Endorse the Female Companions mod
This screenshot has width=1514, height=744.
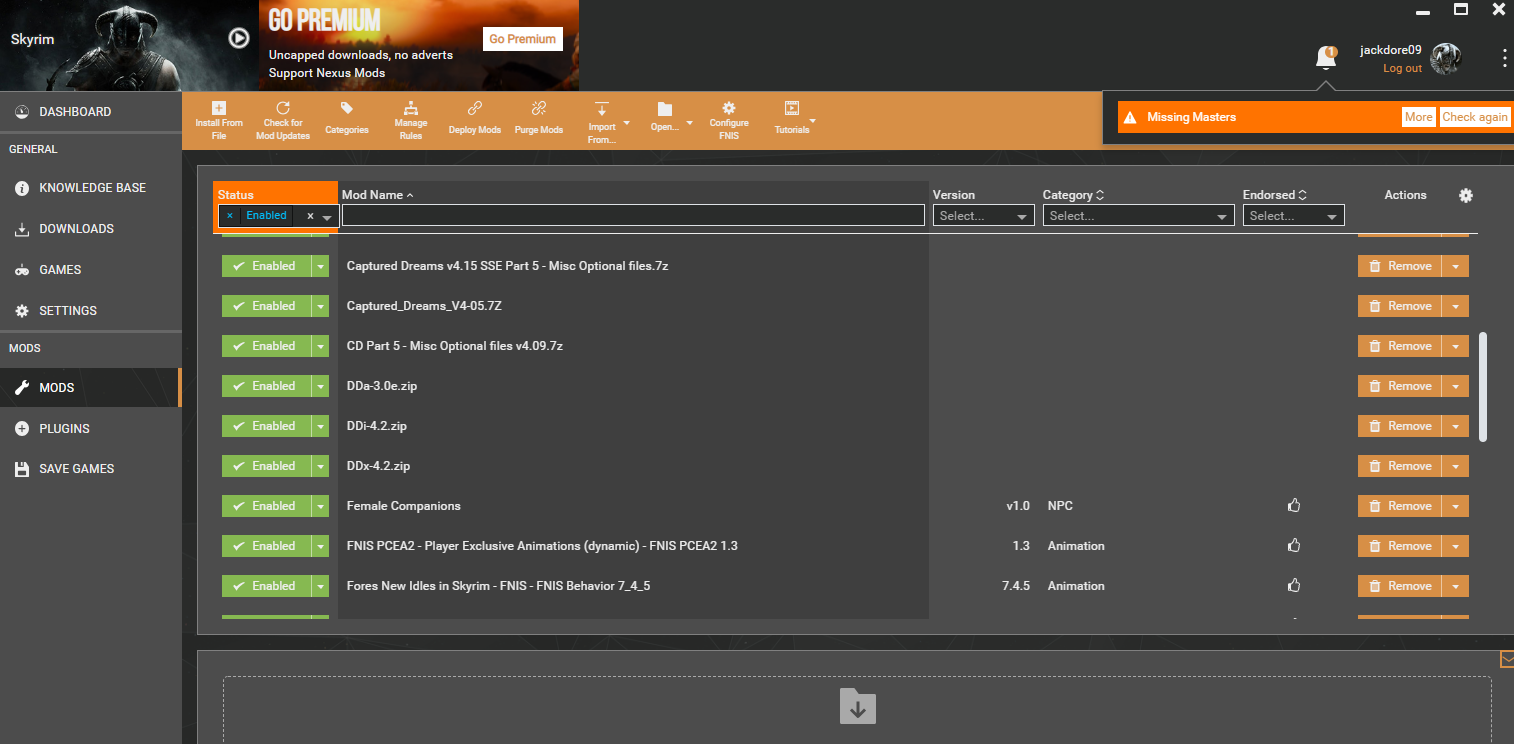point(1294,506)
